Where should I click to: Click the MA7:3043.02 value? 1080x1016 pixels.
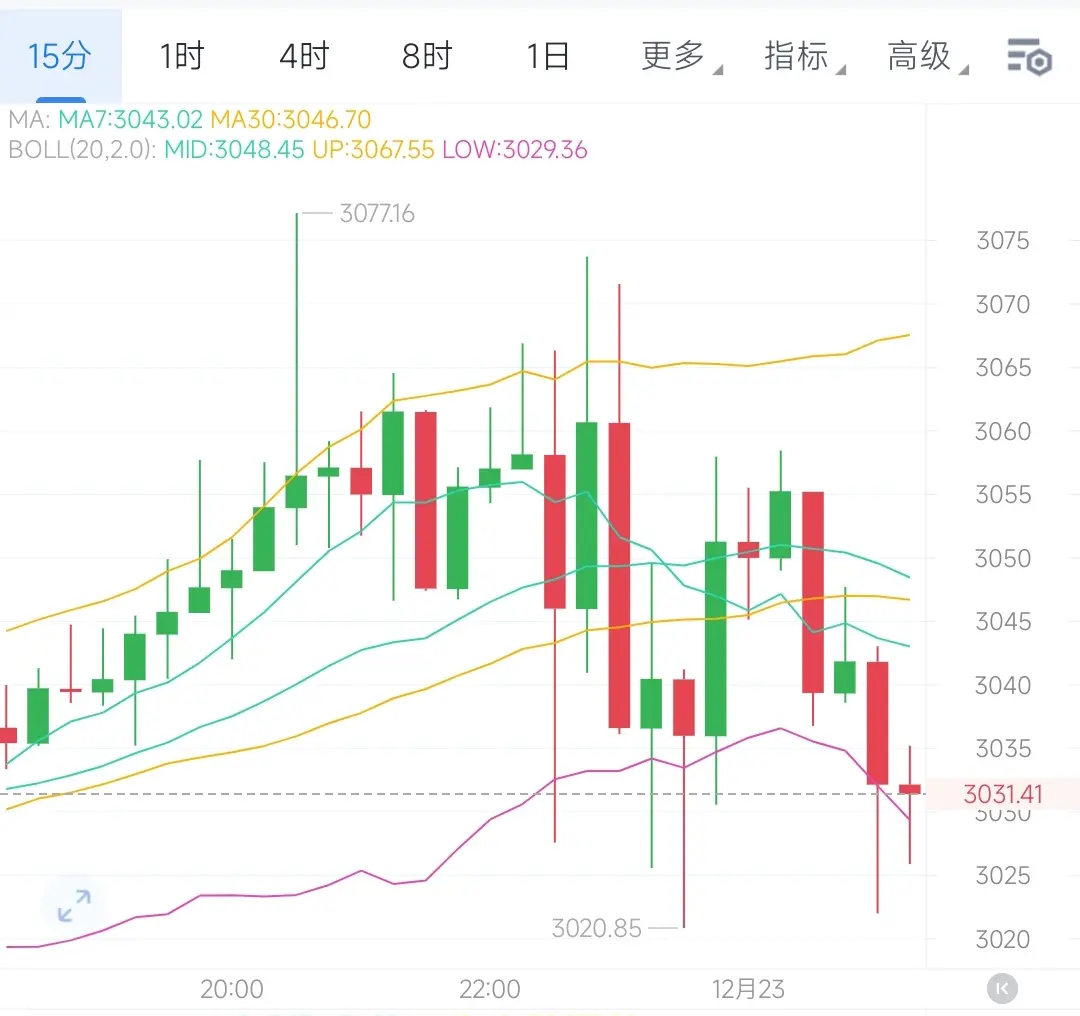click(x=130, y=120)
